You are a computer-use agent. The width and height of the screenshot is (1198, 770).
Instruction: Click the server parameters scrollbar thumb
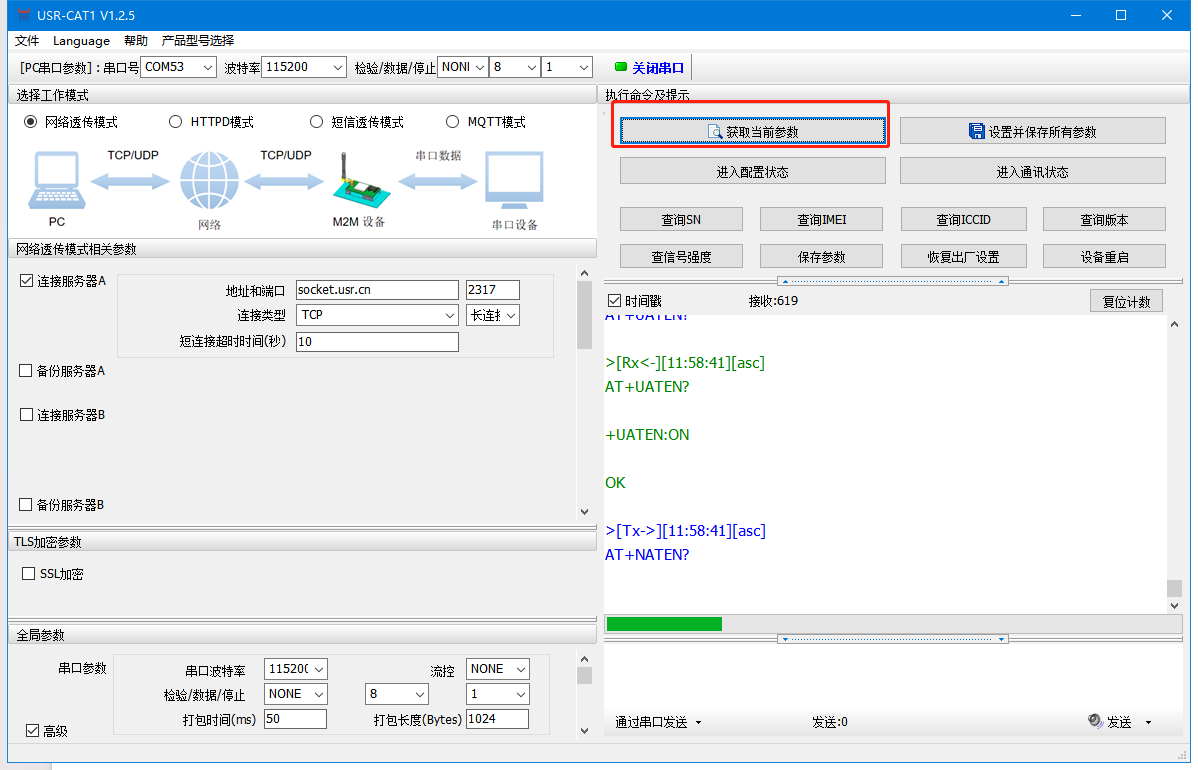click(584, 315)
